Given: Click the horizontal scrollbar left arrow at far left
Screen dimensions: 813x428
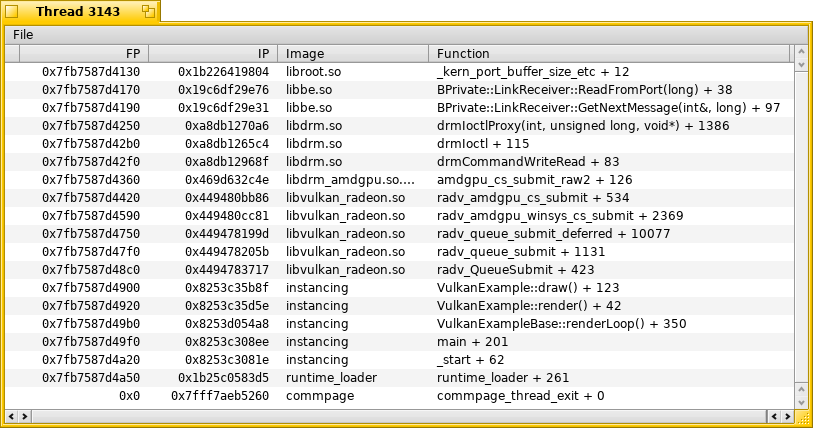Looking at the screenshot, I should [11, 416].
